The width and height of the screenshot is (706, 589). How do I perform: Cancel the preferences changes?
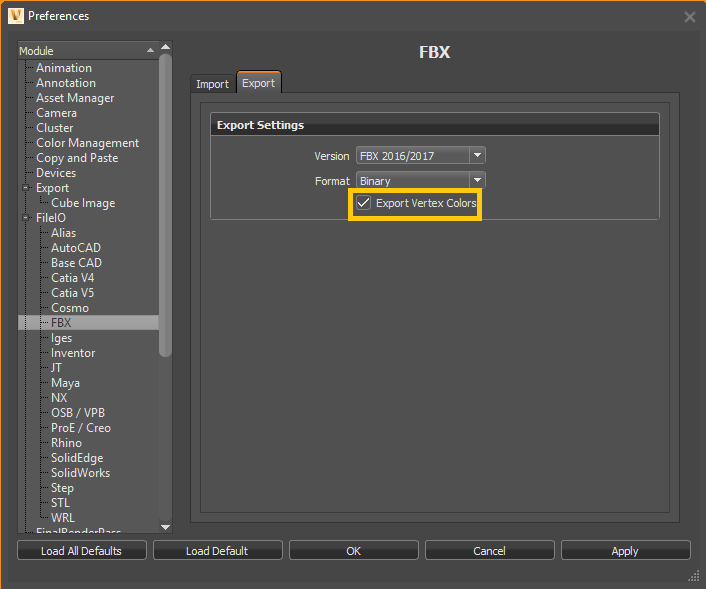tap(489, 551)
